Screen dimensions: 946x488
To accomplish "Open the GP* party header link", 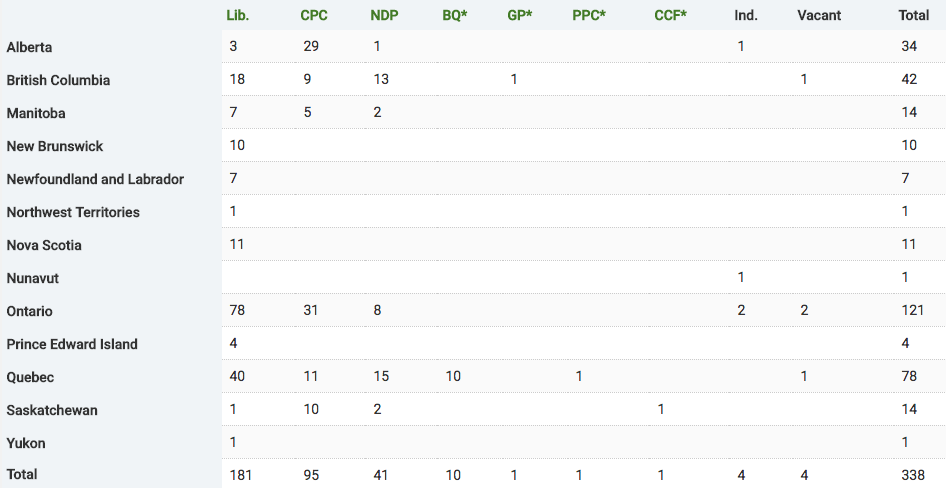I will tap(520, 16).
